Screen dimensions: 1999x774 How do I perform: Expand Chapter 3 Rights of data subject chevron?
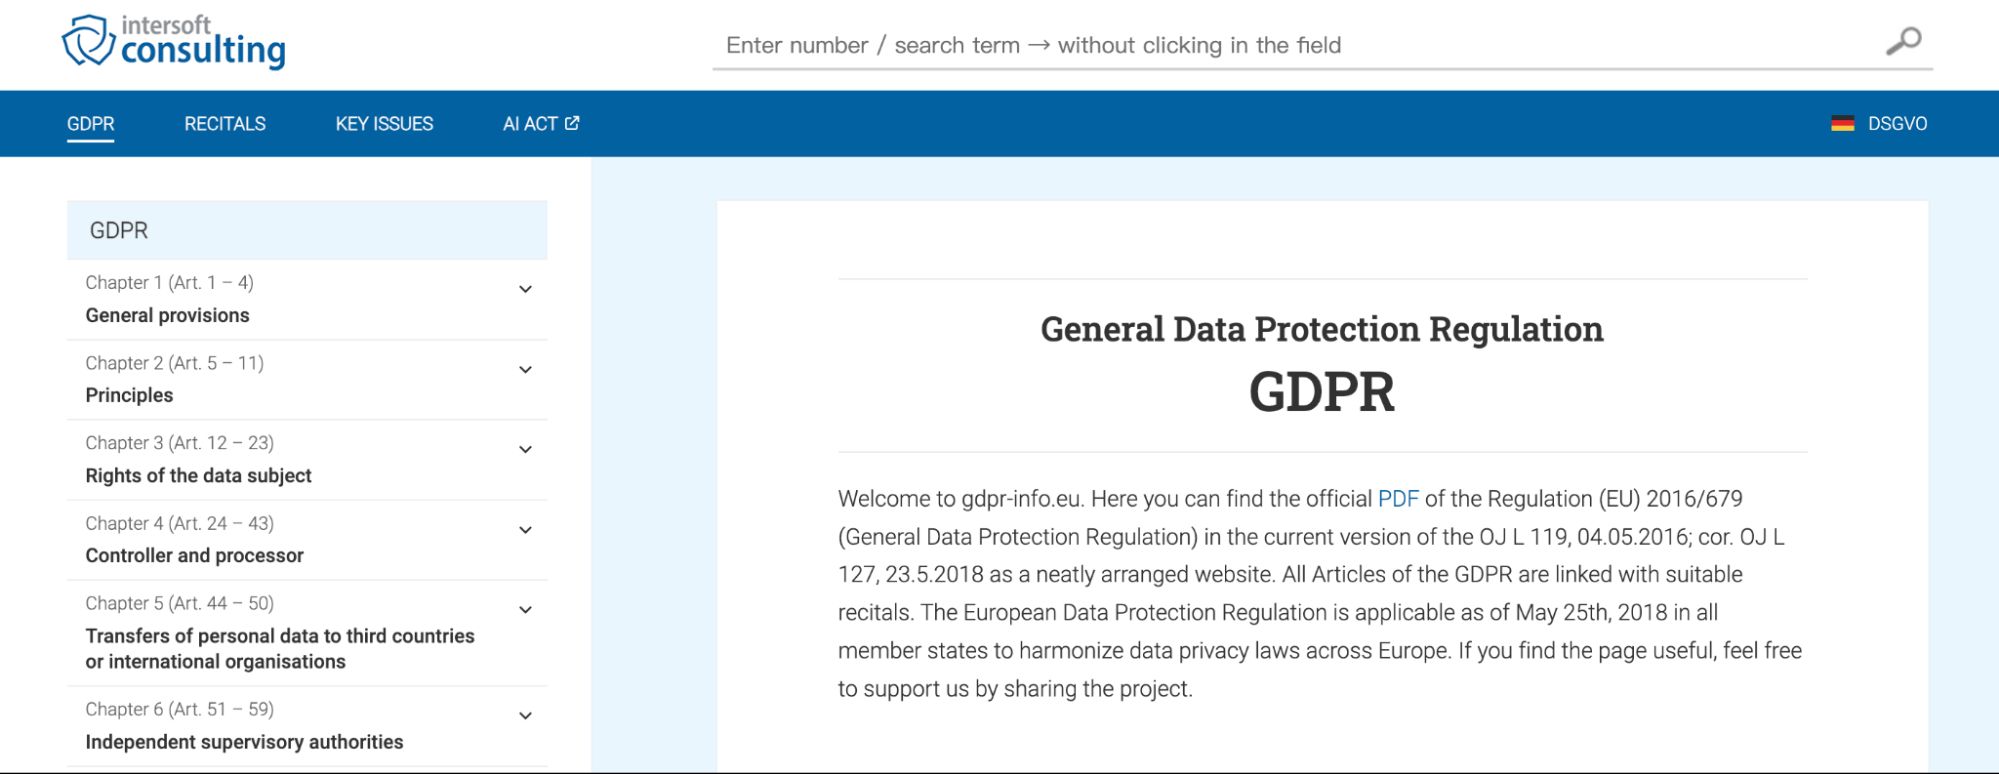point(525,450)
